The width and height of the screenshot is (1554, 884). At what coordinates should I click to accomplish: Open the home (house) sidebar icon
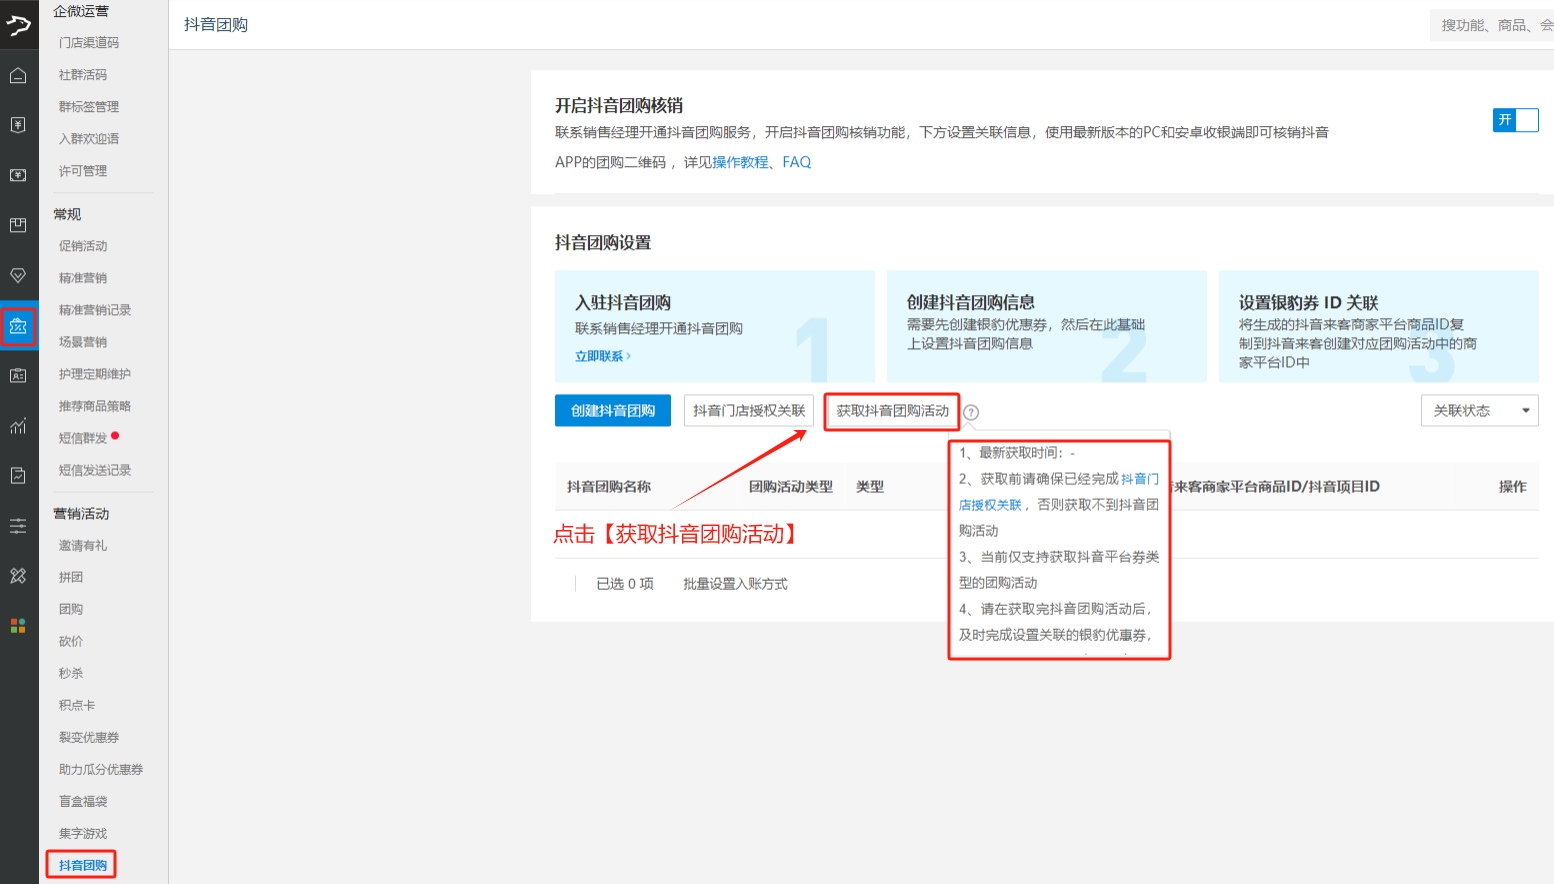18,75
